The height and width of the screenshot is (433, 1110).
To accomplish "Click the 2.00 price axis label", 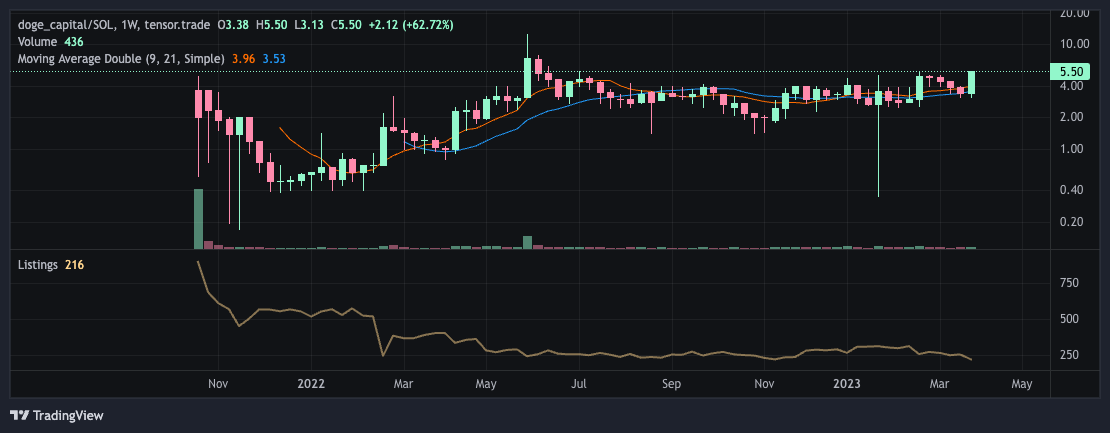I will coord(1072,117).
